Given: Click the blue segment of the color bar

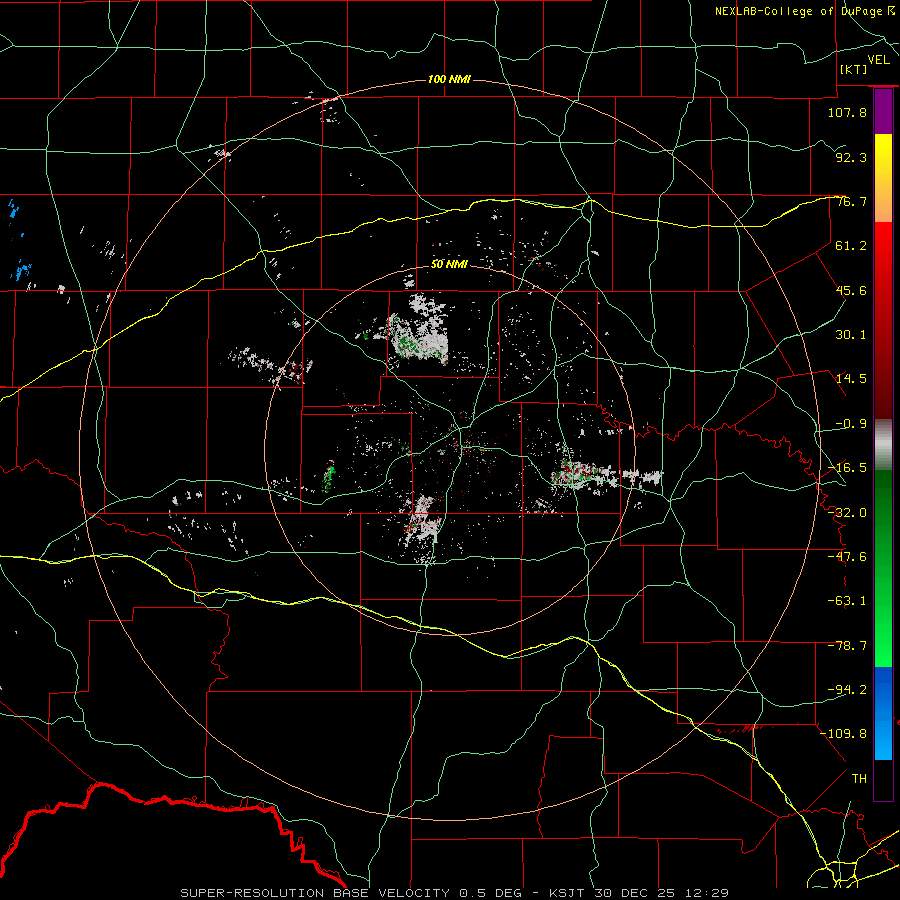Looking at the screenshot, I should [883, 713].
